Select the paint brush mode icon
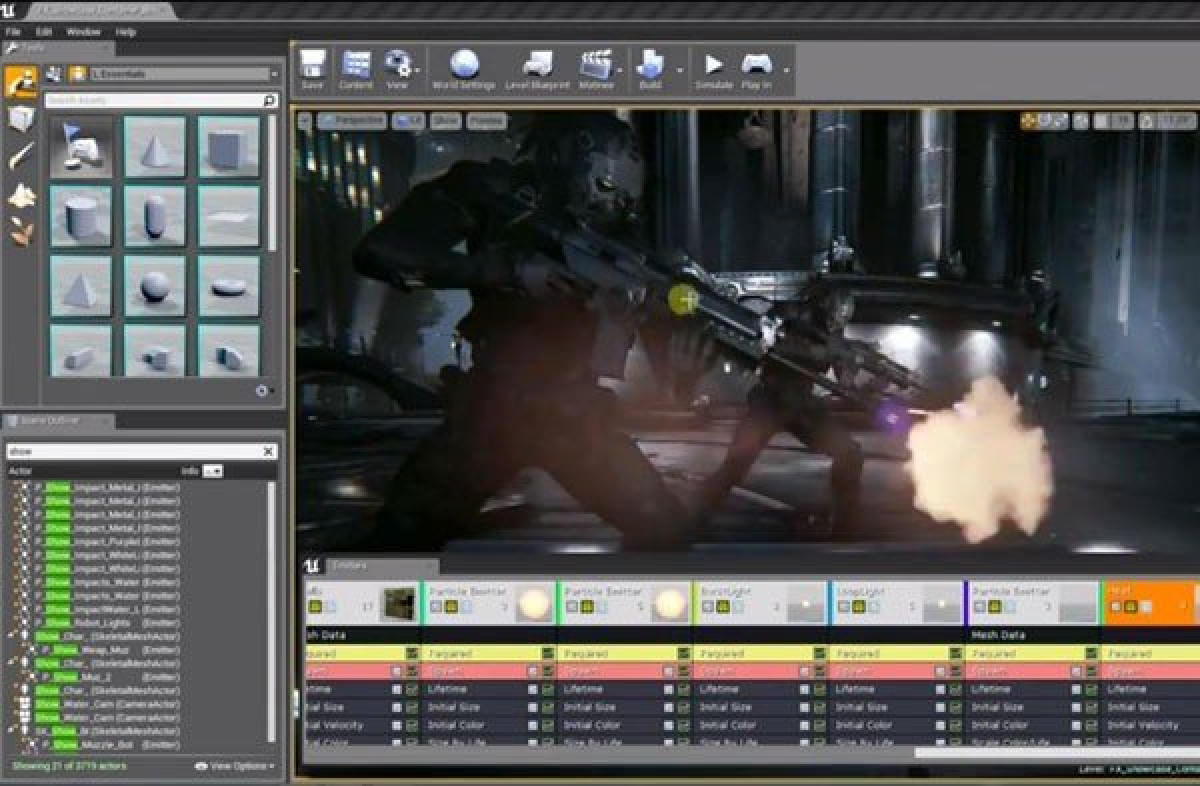 pyautogui.click(x=21, y=156)
